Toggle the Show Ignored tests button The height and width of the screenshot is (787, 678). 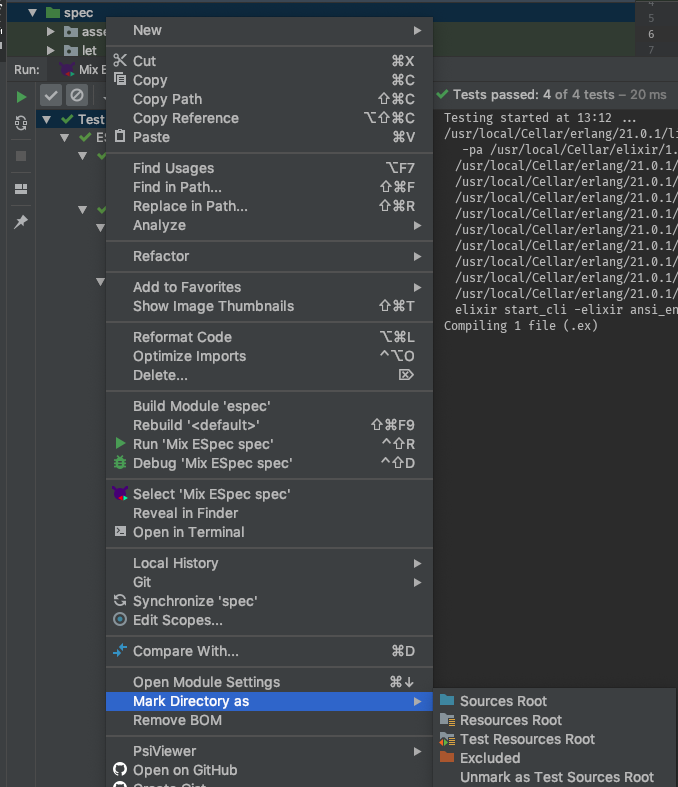click(x=77, y=95)
